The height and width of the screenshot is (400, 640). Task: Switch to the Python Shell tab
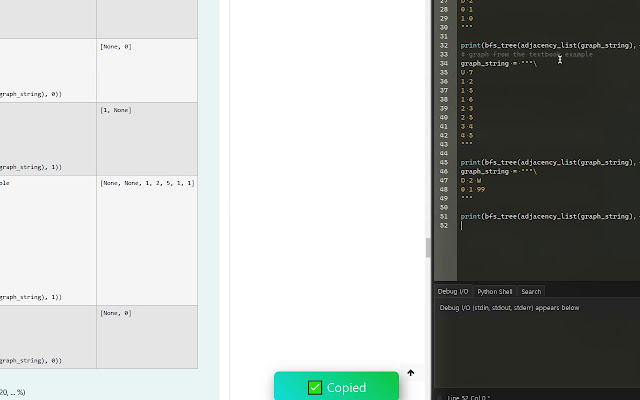coord(494,292)
